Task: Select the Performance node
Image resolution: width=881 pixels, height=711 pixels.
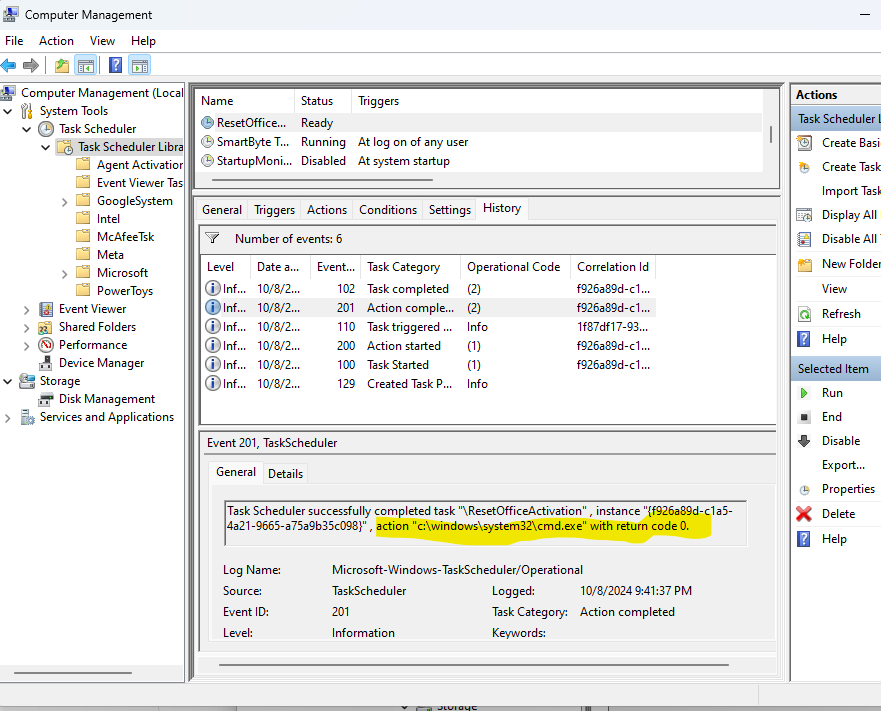Action: click(93, 345)
